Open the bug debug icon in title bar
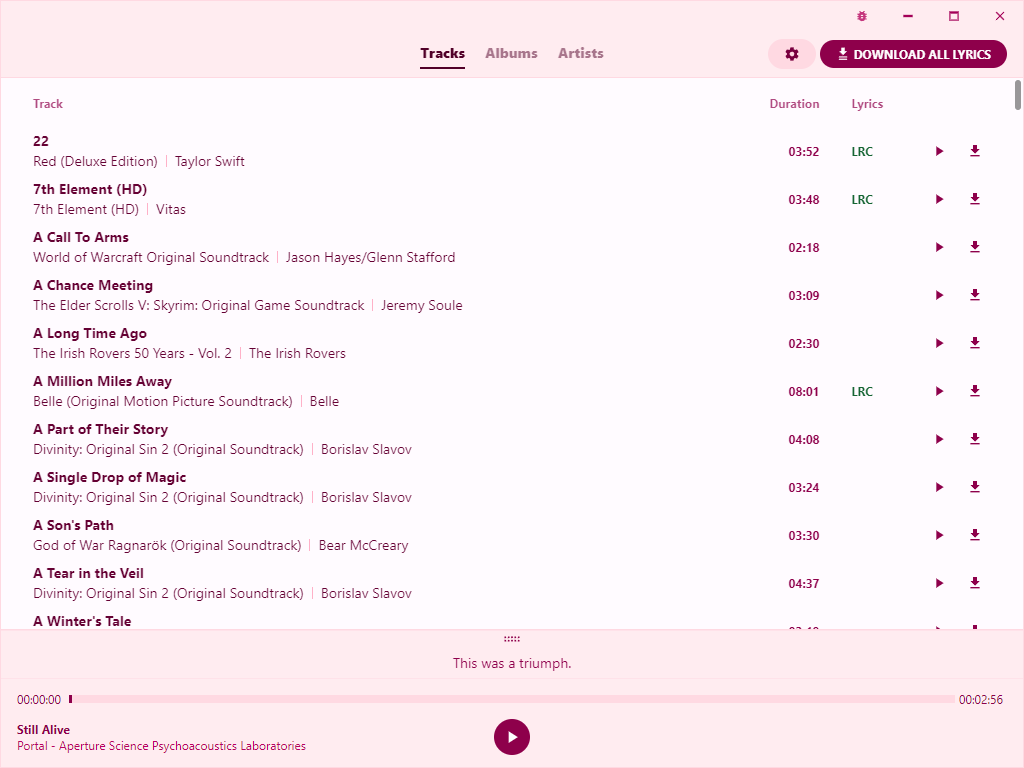 (x=862, y=16)
